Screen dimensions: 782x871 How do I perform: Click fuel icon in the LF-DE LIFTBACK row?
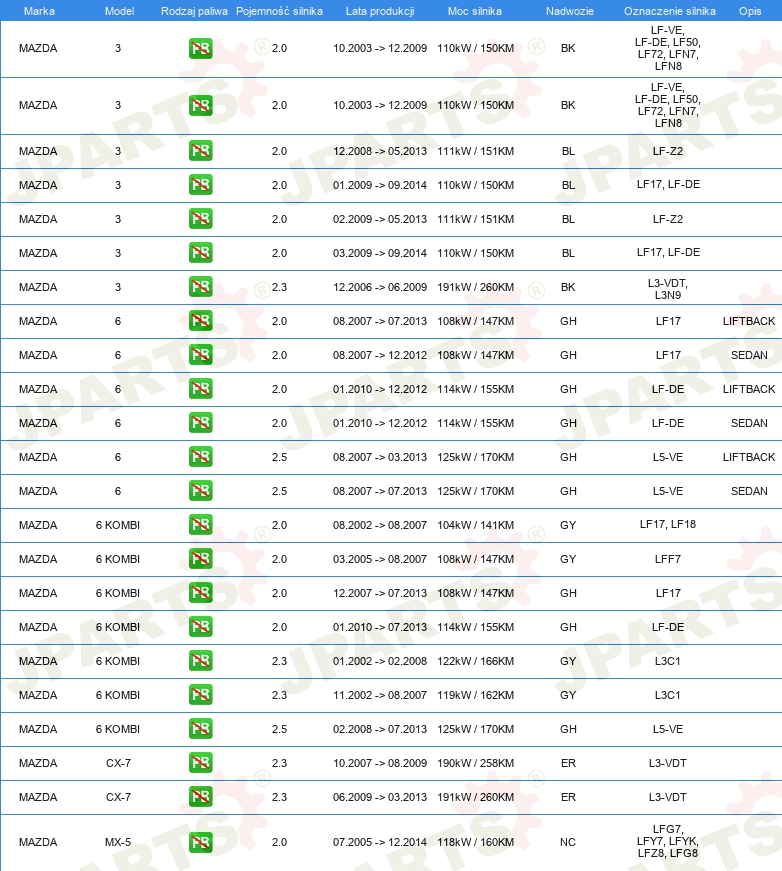pyautogui.click(x=200, y=388)
